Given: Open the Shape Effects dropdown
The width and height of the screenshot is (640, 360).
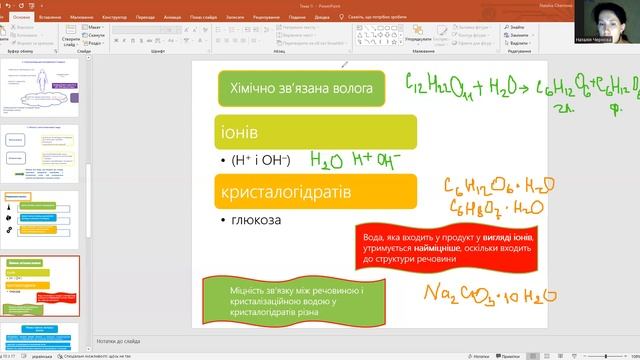Looking at the screenshot, I should coord(473,43).
